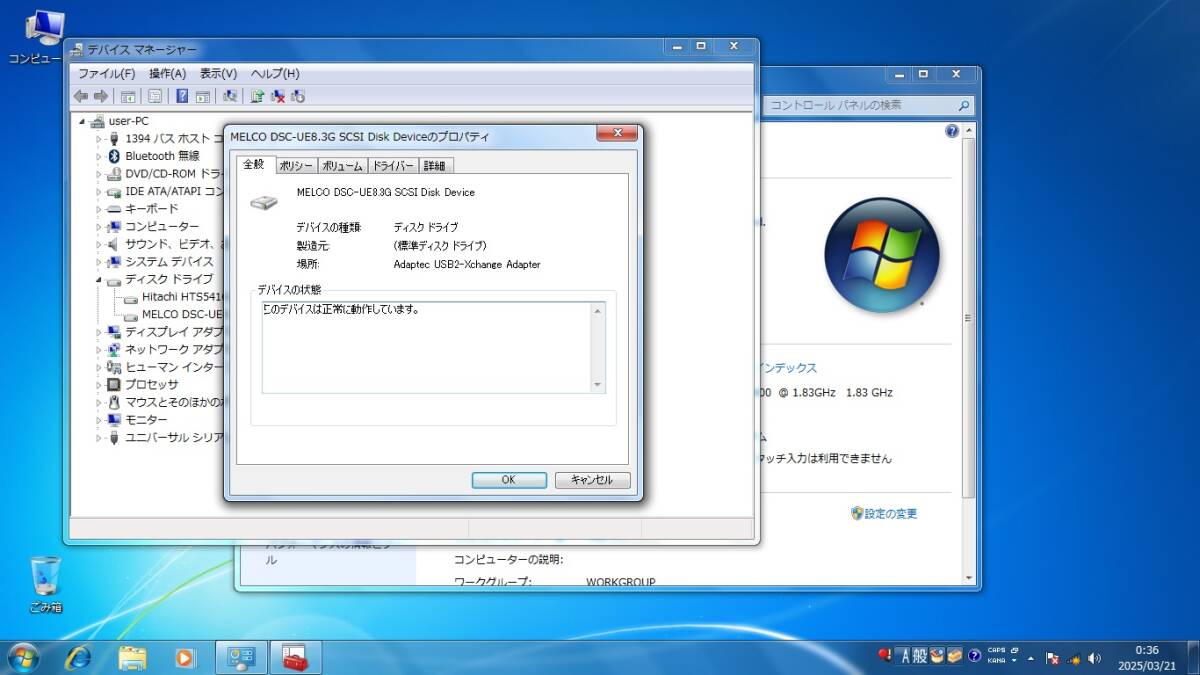Click the インデックス link in Control Panel
This screenshot has width=1200, height=675.
pos(787,368)
